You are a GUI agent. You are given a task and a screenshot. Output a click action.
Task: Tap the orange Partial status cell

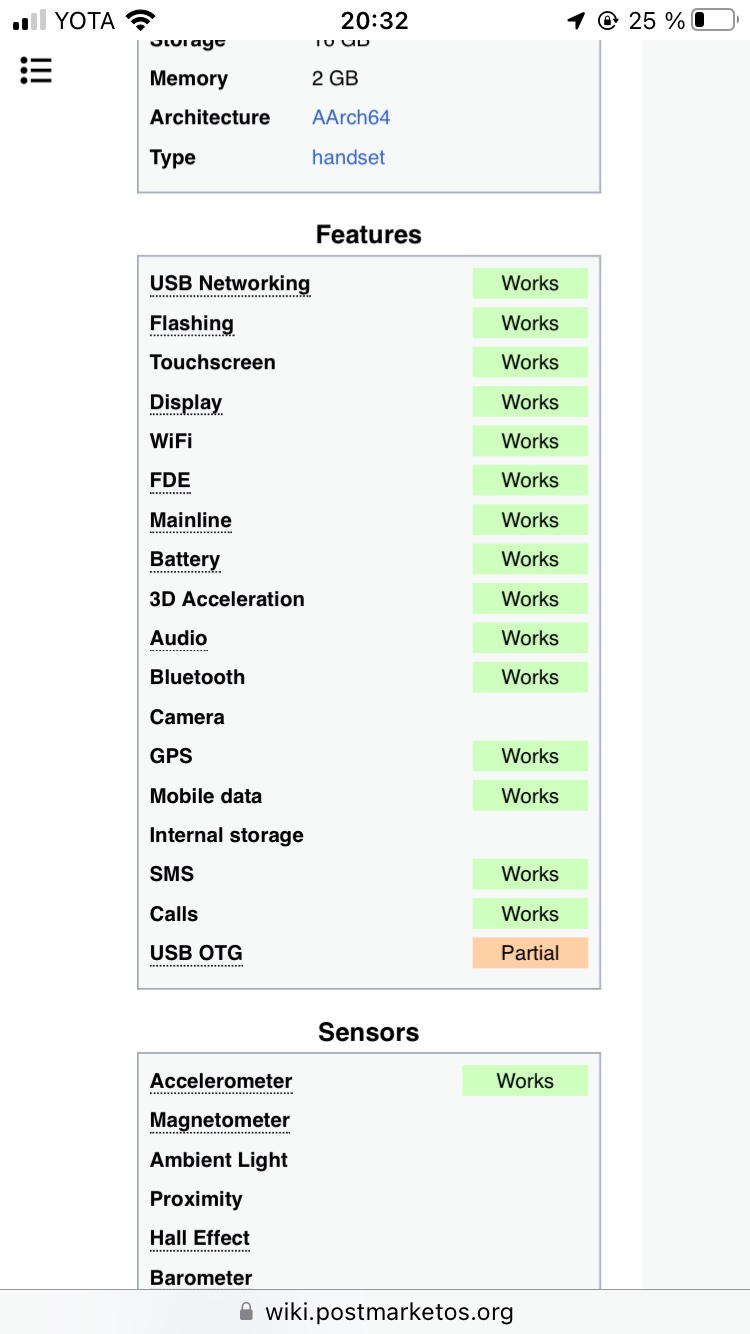(x=530, y=954)
